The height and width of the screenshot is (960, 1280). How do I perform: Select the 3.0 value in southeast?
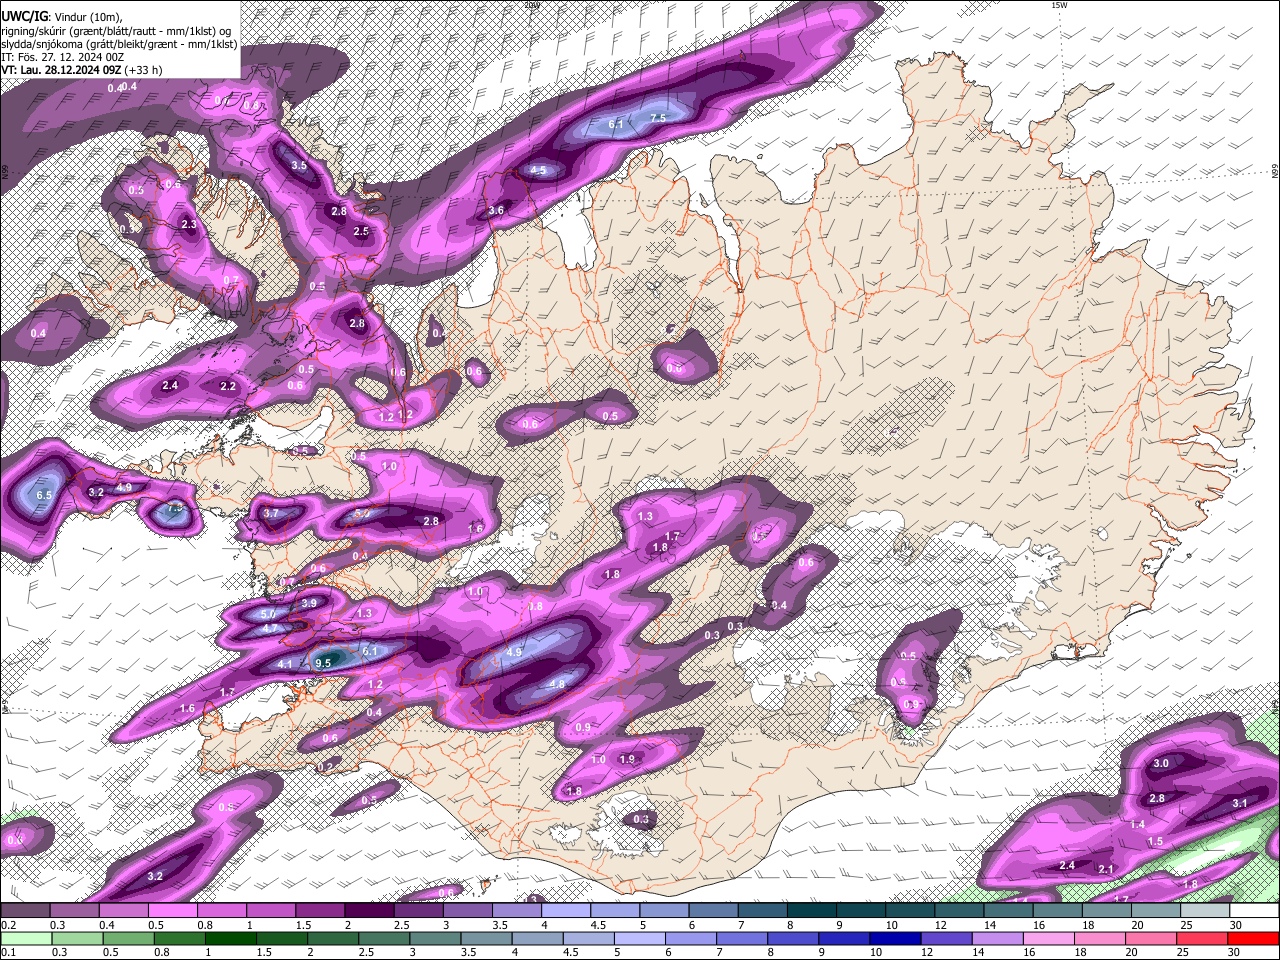1161,763
